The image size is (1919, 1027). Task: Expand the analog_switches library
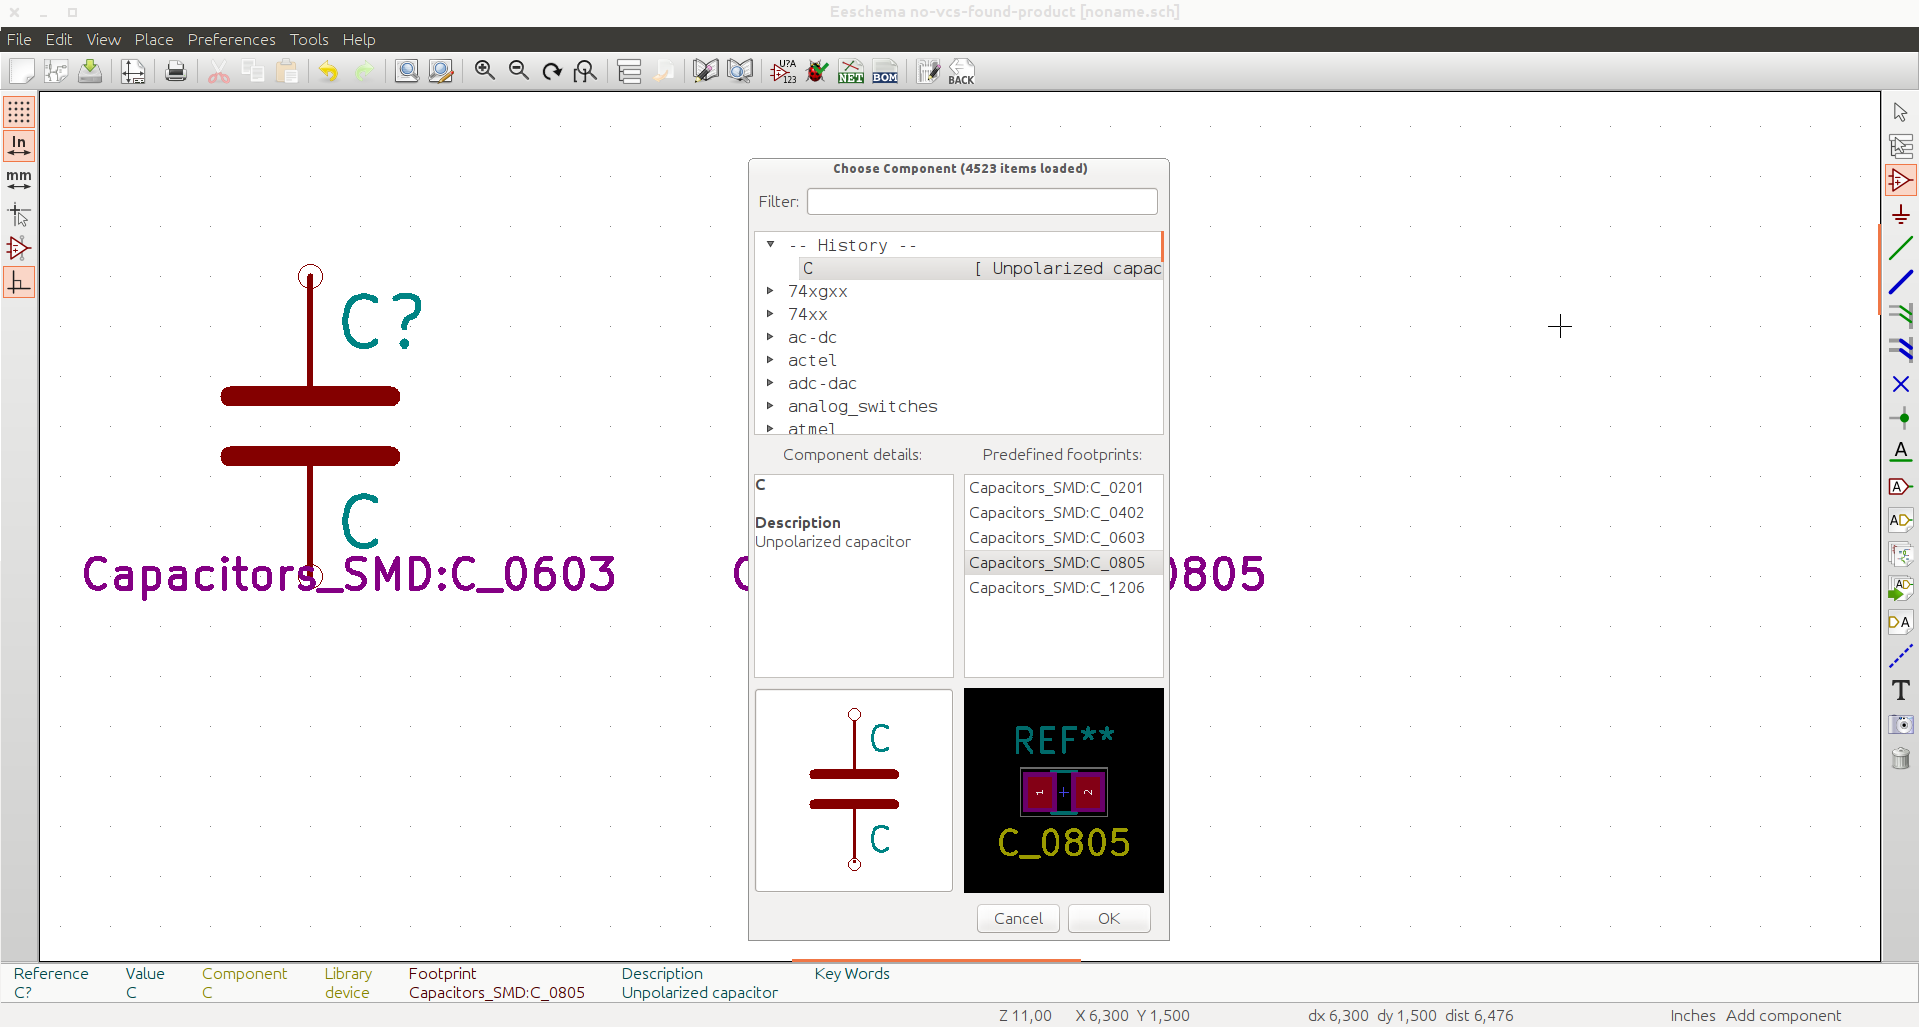[x=770, y=406]
